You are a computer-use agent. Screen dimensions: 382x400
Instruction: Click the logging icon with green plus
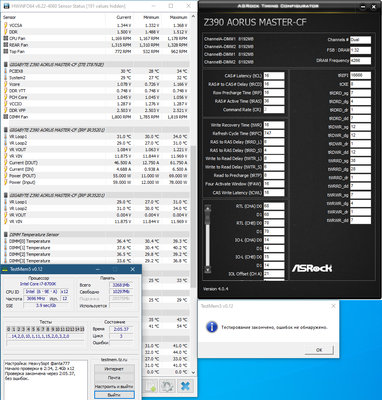(150, 386)
